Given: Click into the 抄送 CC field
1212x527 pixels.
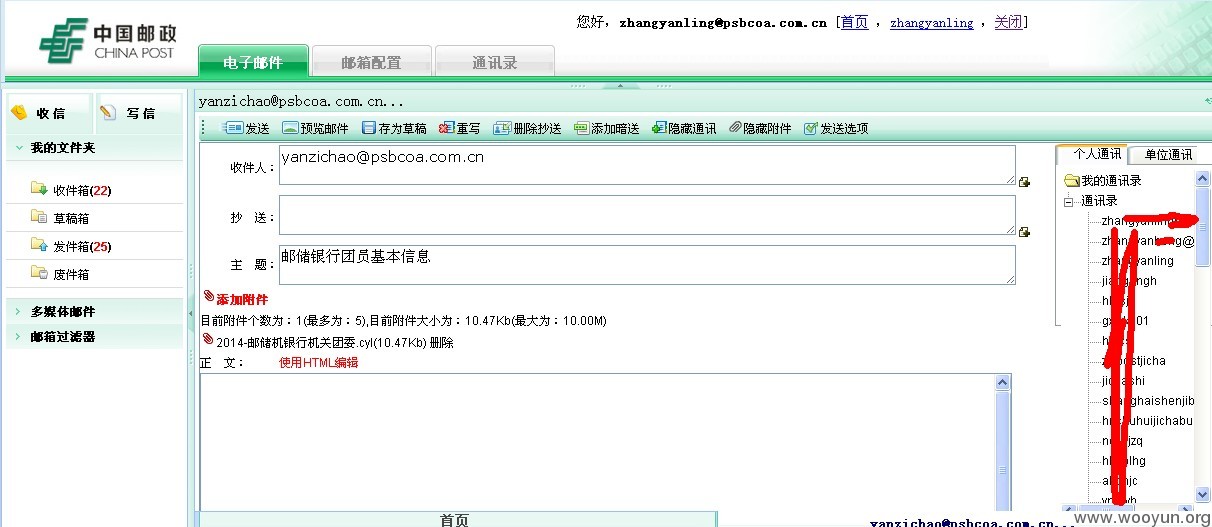Looking at the screenshot, I should point(647,215).
